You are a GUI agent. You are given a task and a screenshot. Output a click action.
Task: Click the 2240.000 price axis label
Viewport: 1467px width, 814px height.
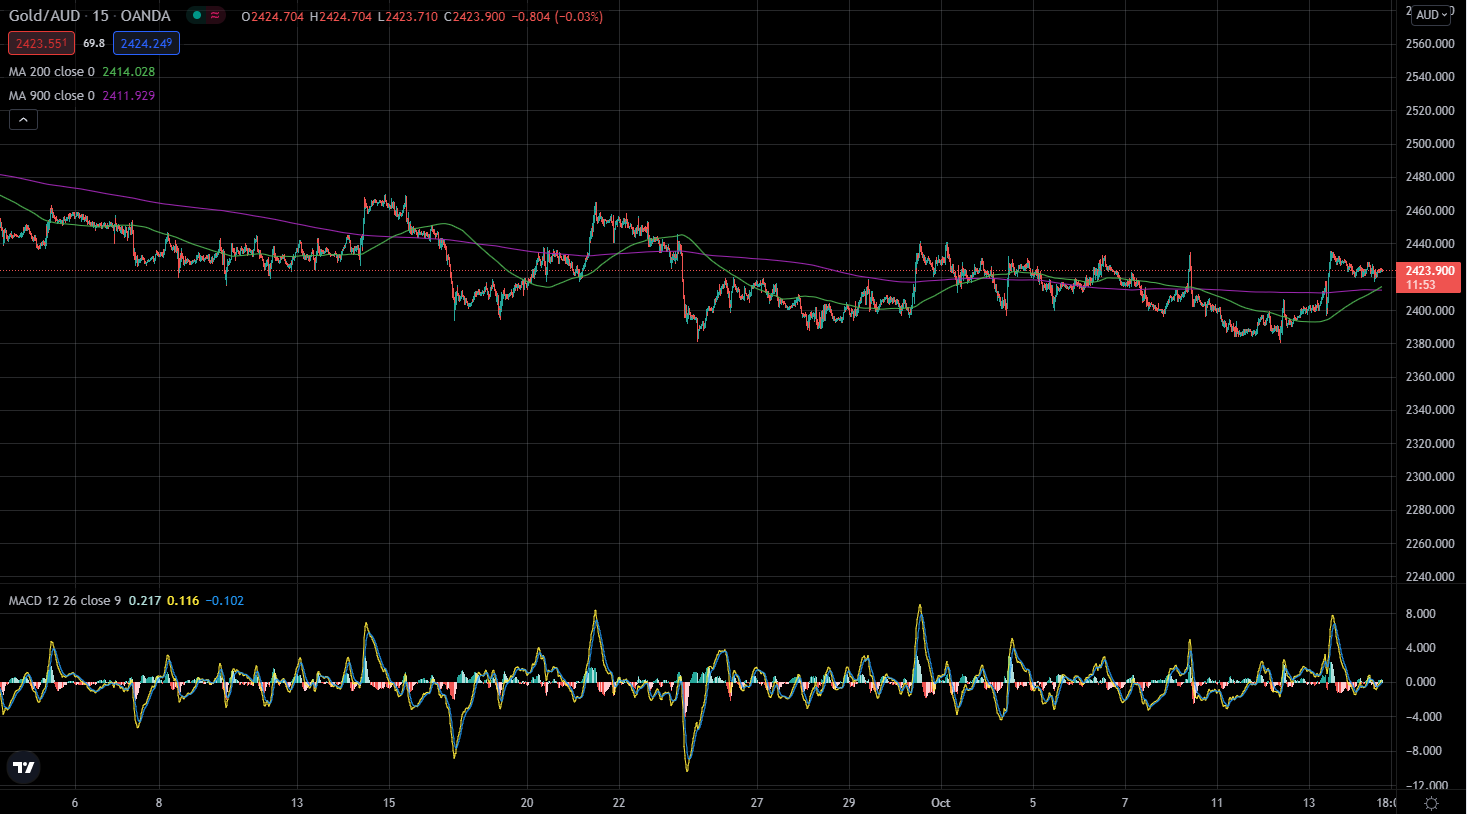(1430, 577)
